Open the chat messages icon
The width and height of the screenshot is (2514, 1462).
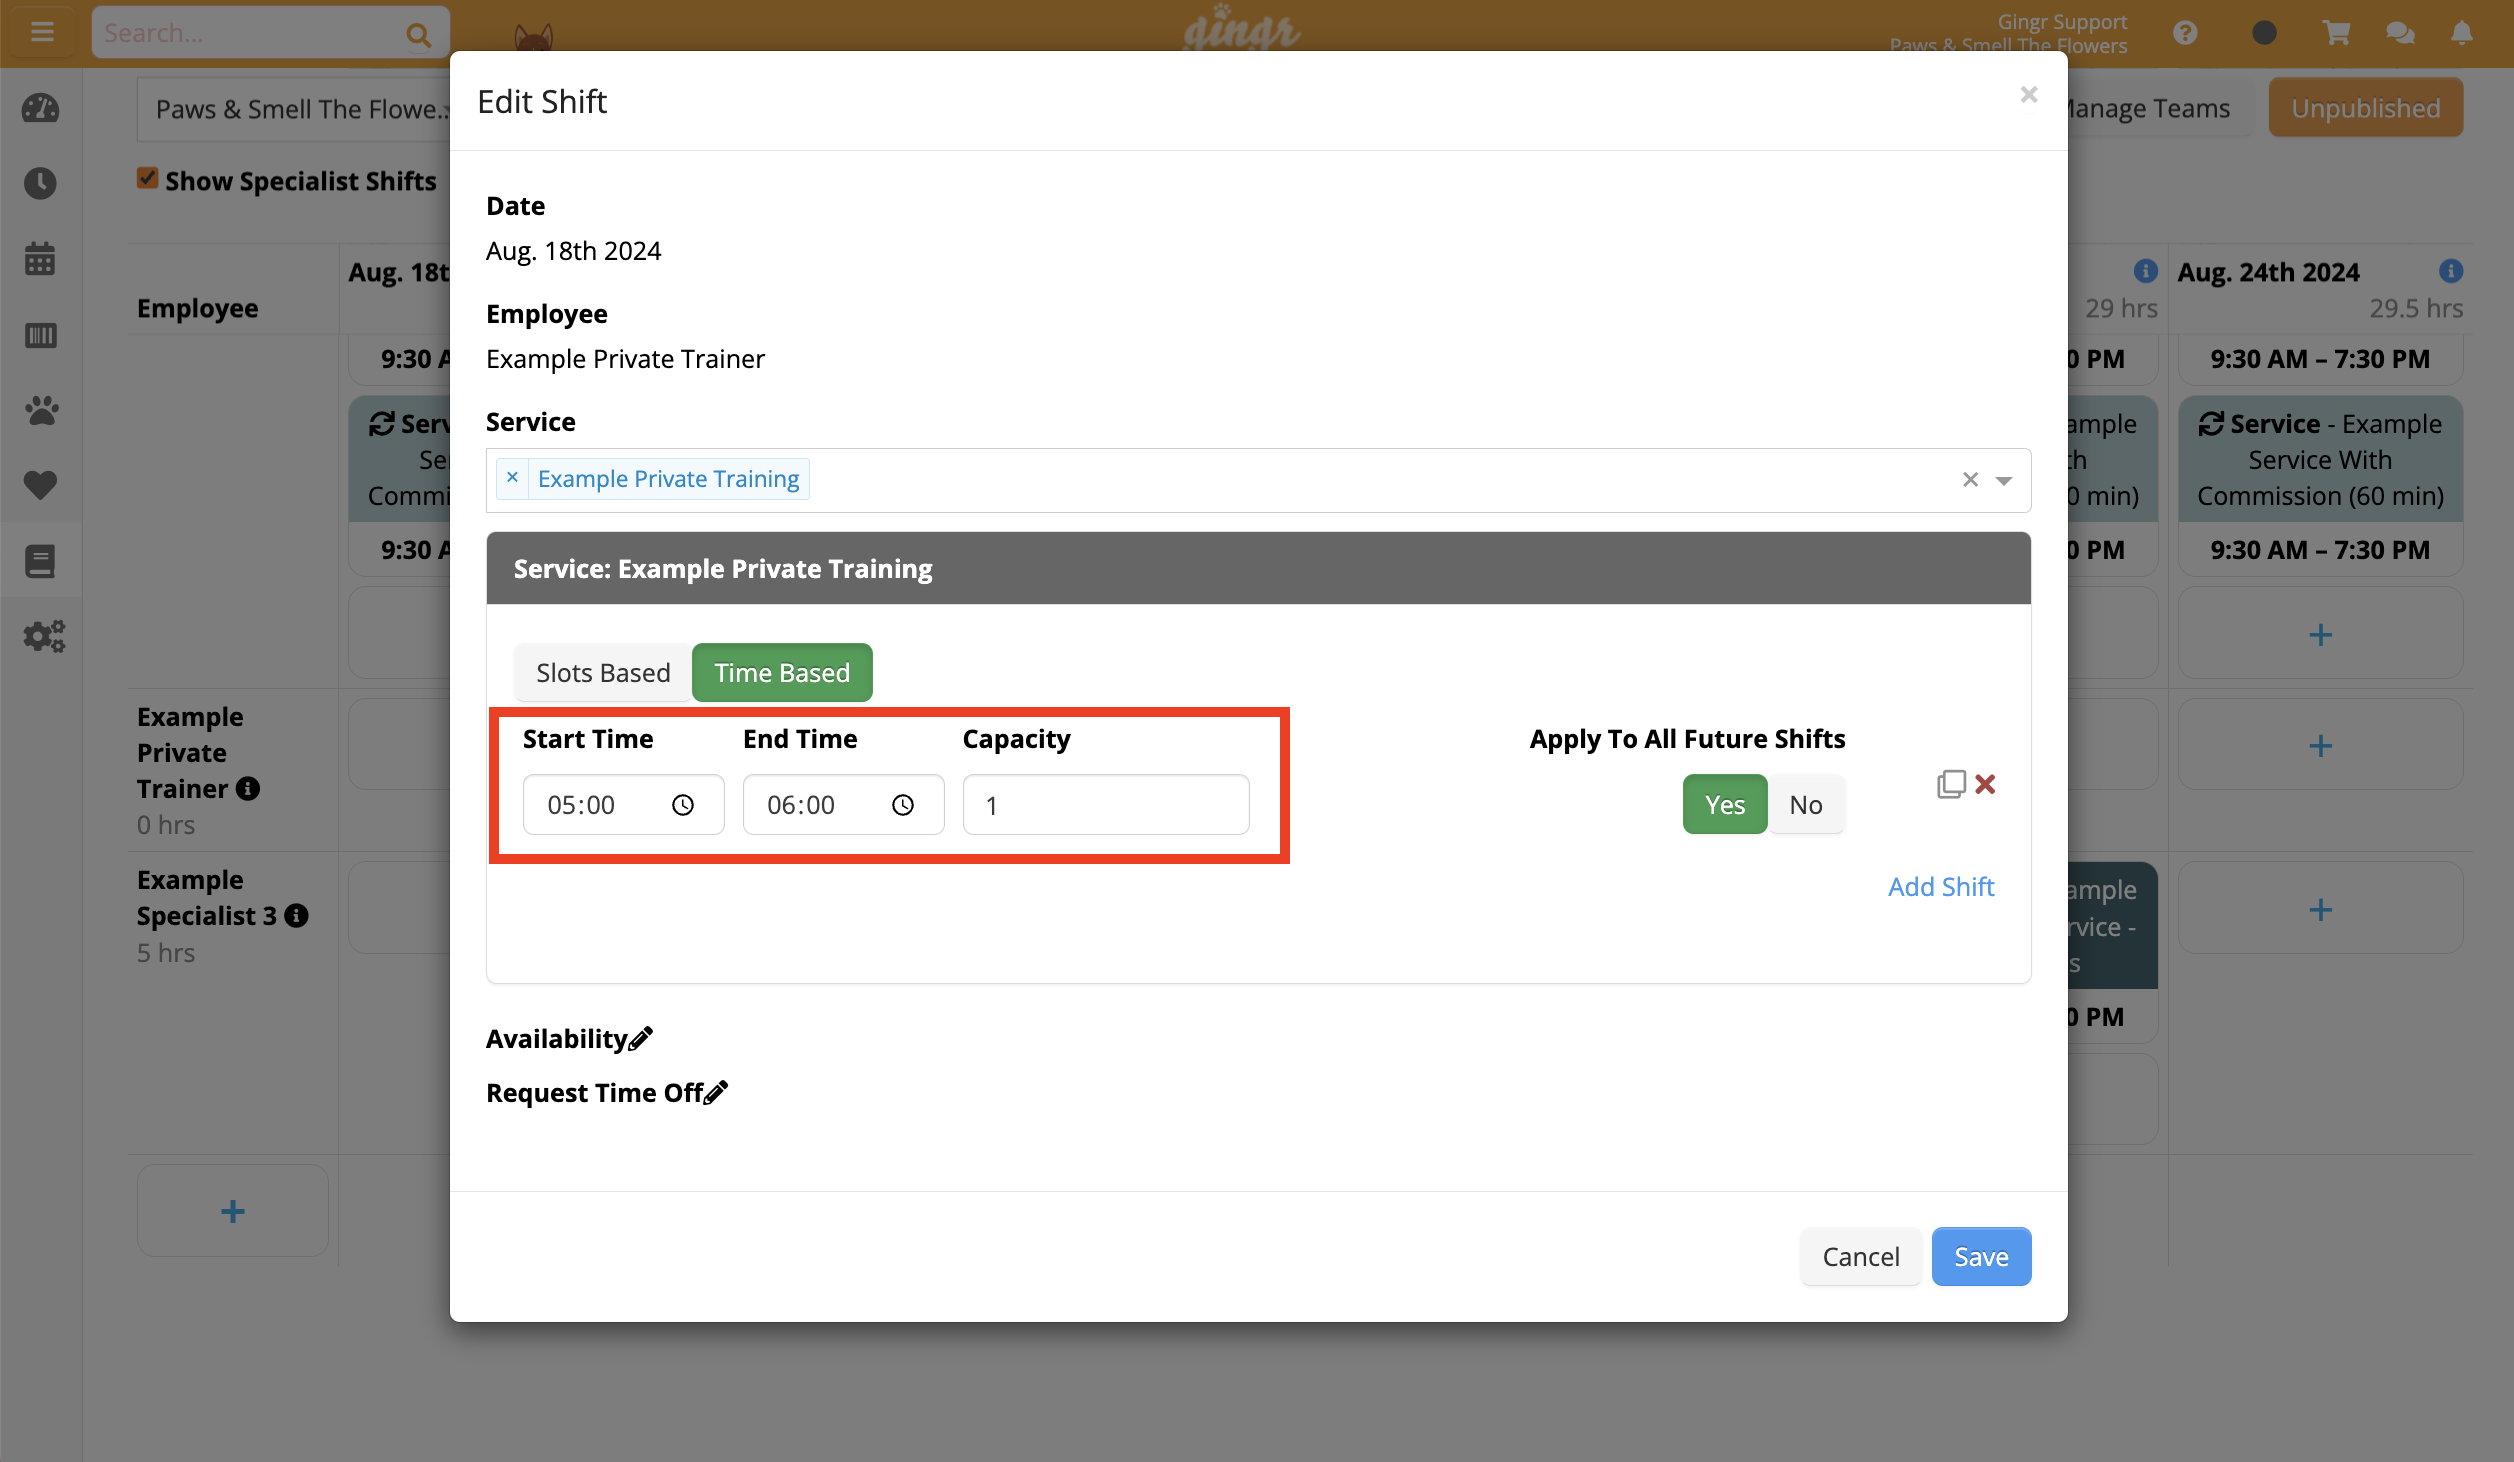[x=2400, y=33]
